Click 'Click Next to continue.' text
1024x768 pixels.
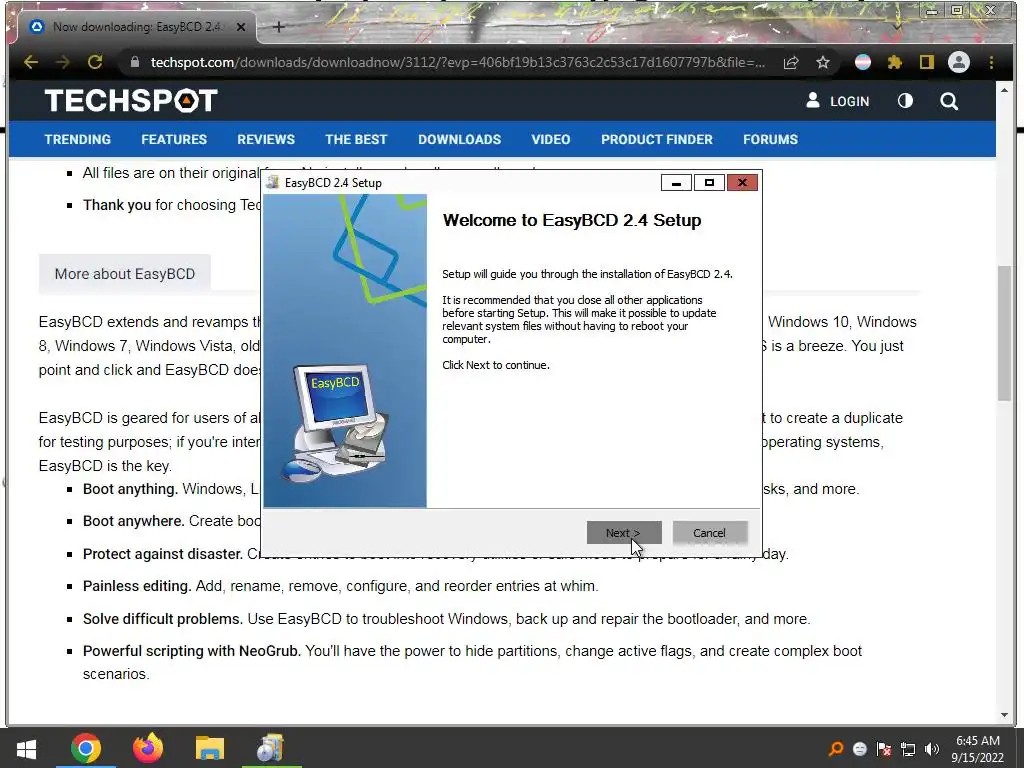pyautogui.click(x=496, y=365)
